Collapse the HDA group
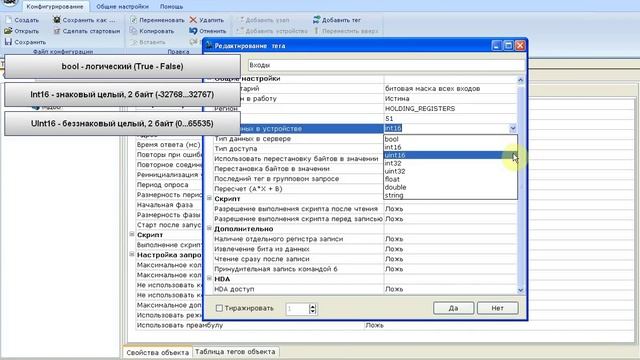The width and height of the screenshot is (640, 360). (x=209, y=278)
